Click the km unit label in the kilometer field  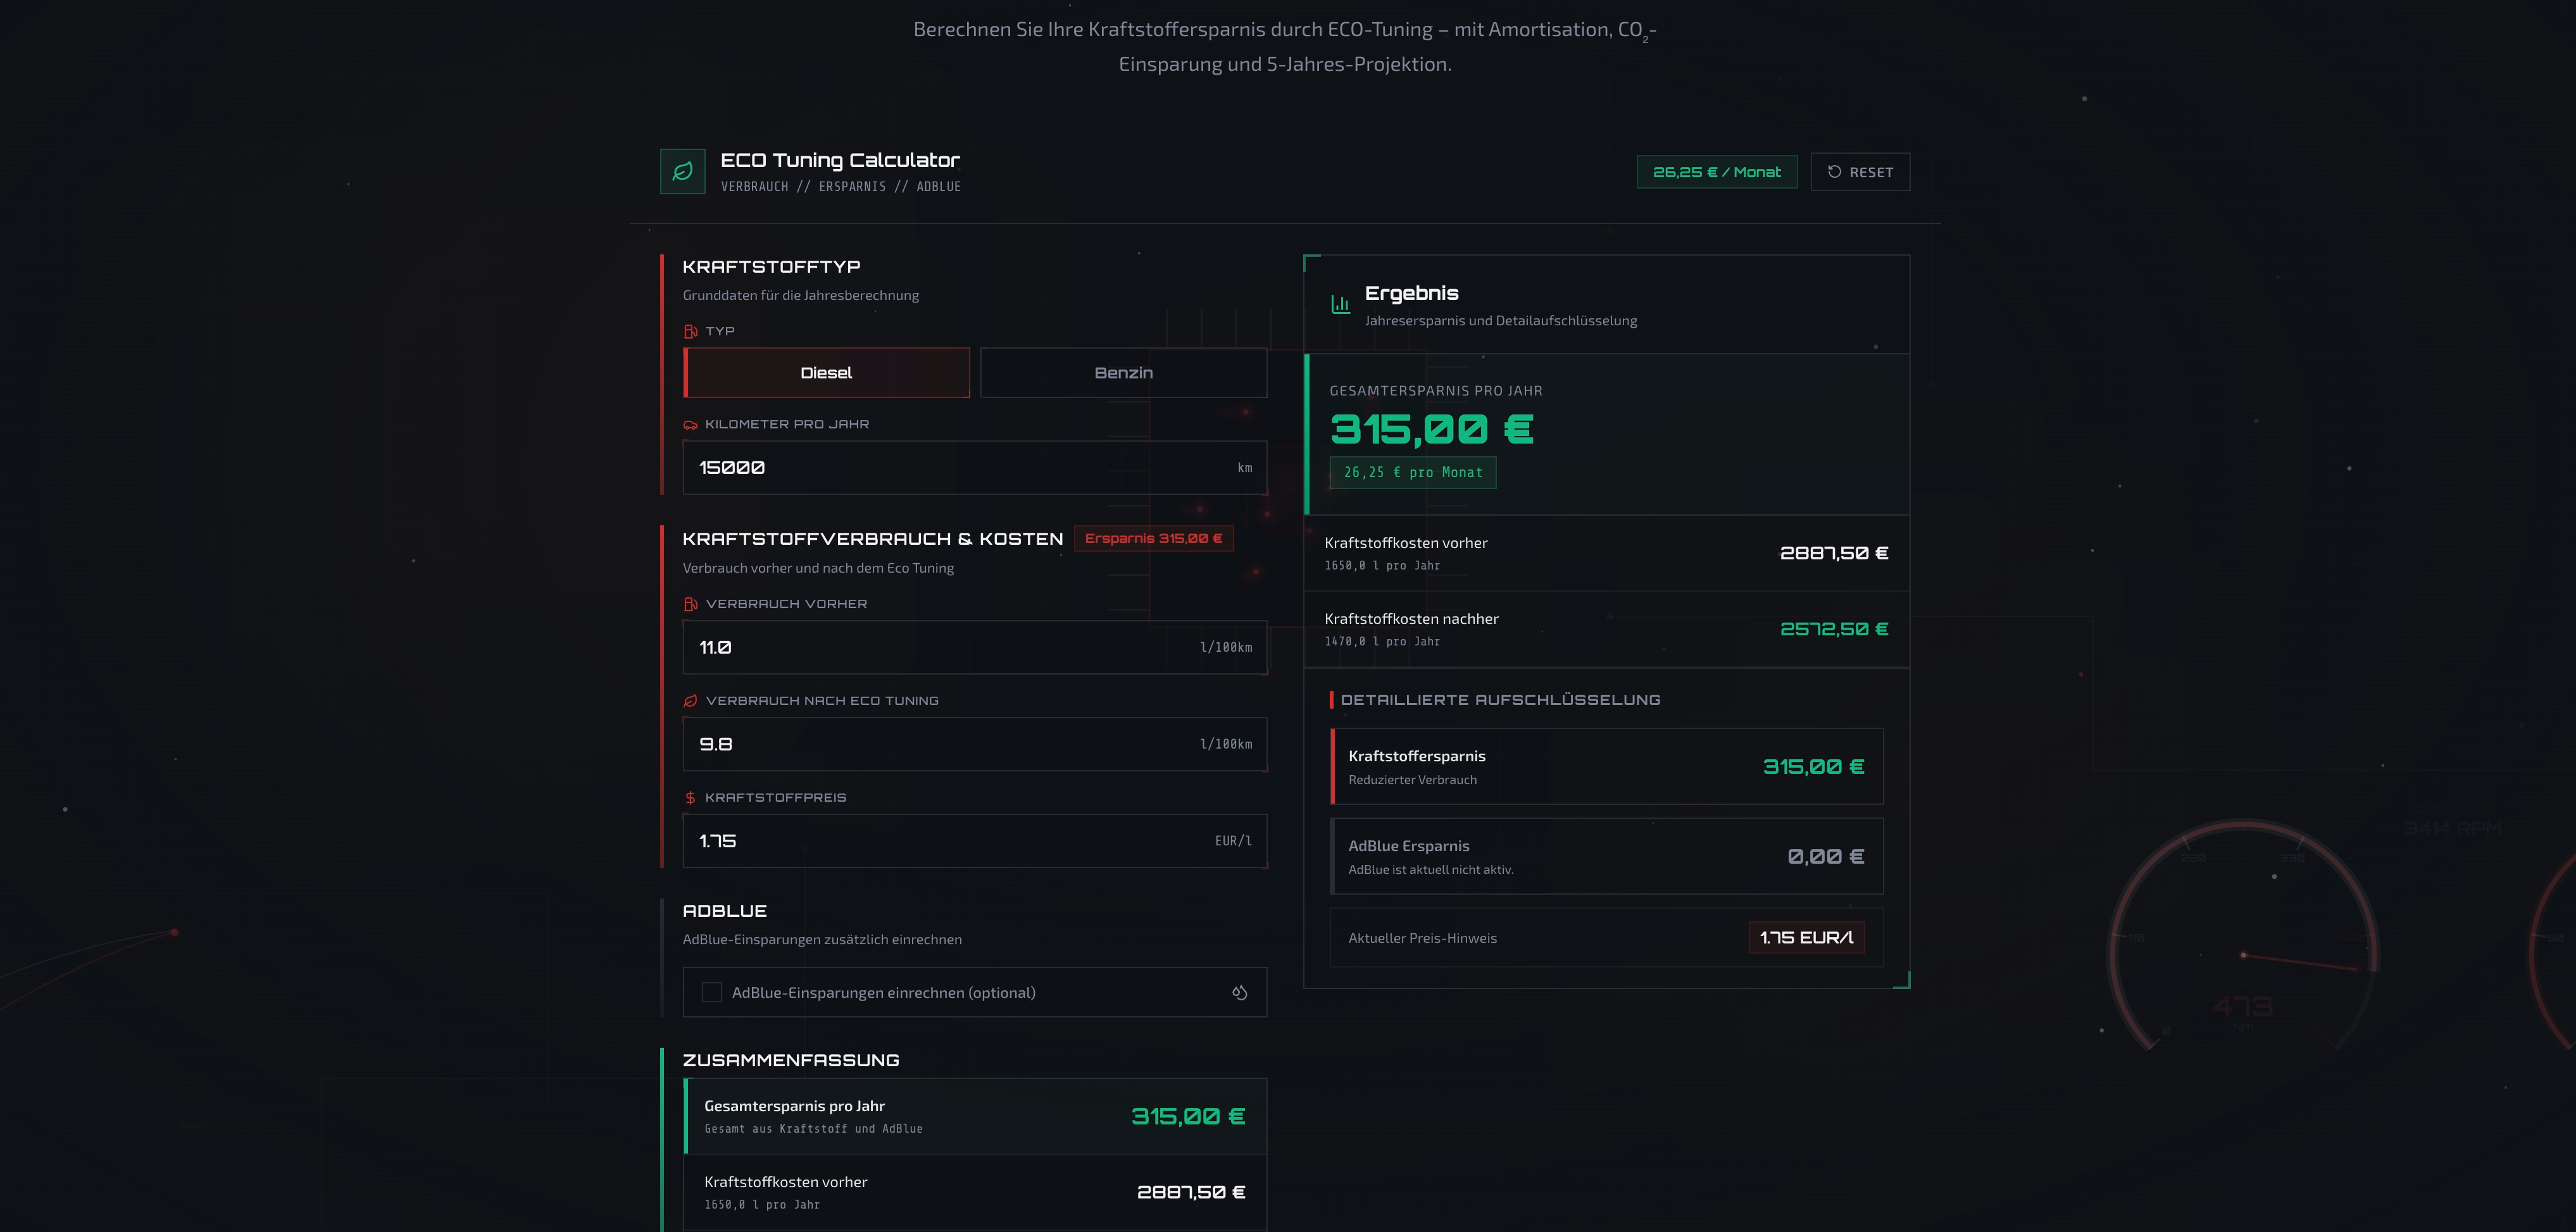[1244, 468]
